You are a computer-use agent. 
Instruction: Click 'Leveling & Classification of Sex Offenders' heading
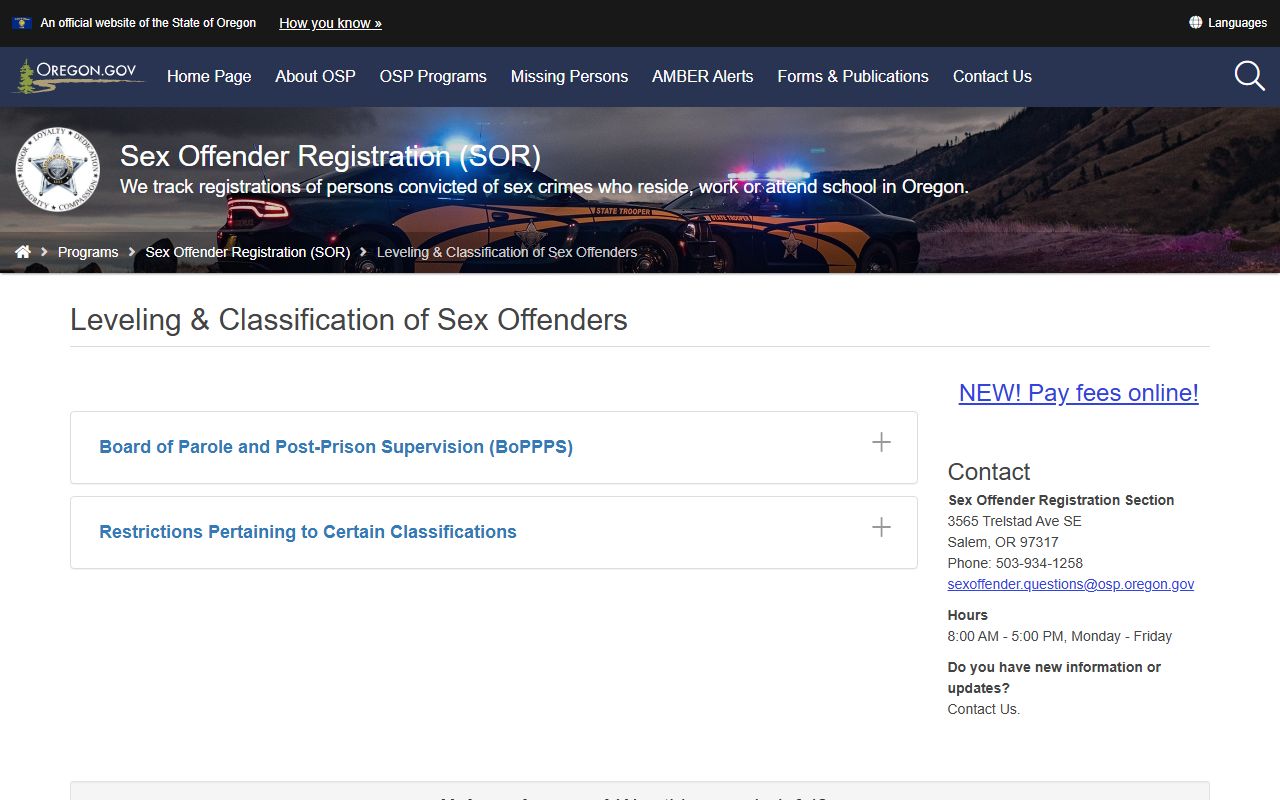(349, 320)
